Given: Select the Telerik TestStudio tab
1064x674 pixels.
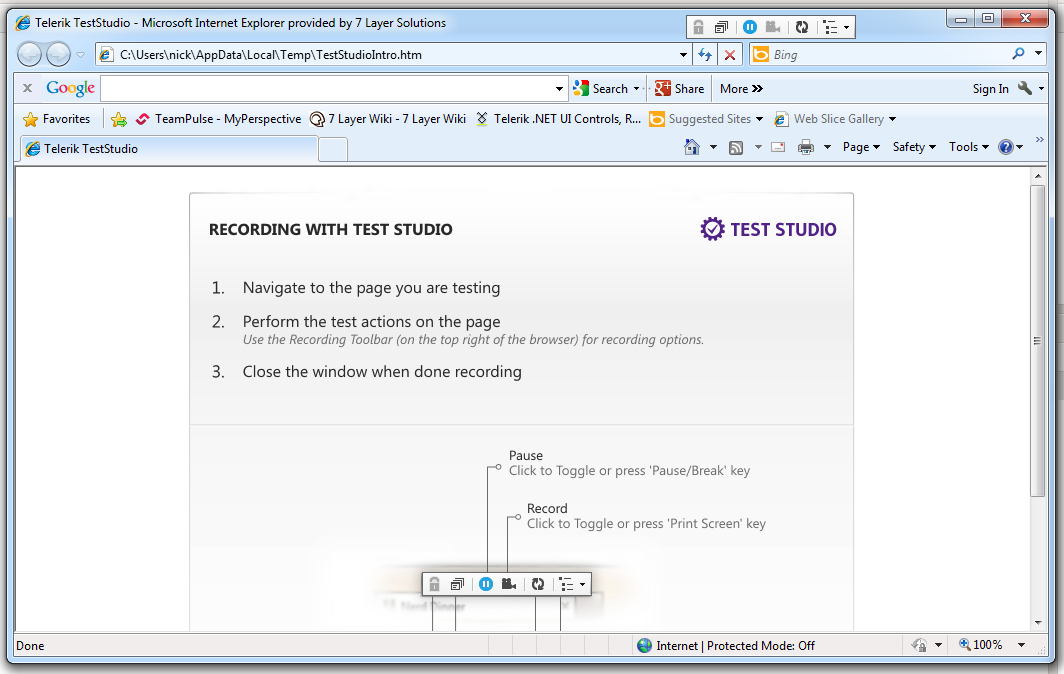Looking at the screenshot, I should [168, 149].
